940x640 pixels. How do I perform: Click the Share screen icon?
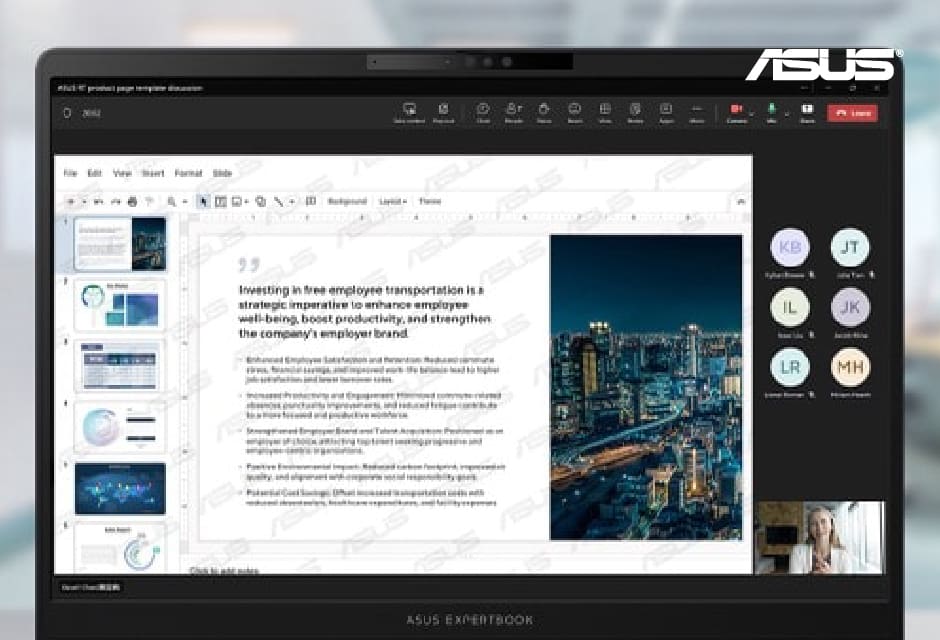pos(807,111)
